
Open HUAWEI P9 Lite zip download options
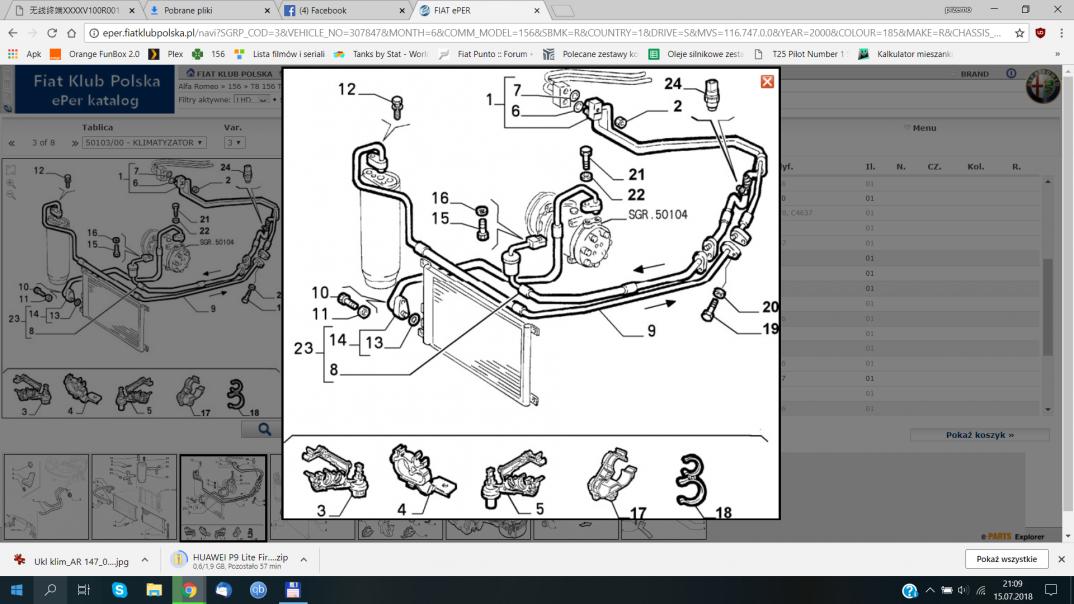(x=303, y=560)
